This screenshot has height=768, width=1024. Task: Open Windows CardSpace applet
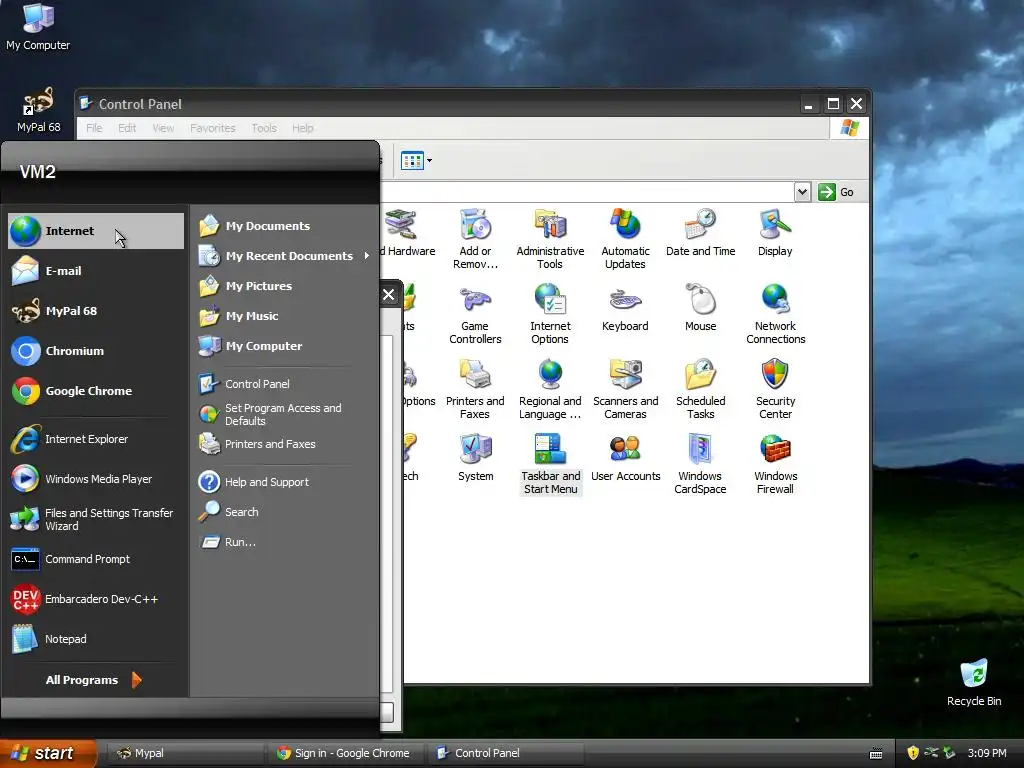click(x=700, y=464)
